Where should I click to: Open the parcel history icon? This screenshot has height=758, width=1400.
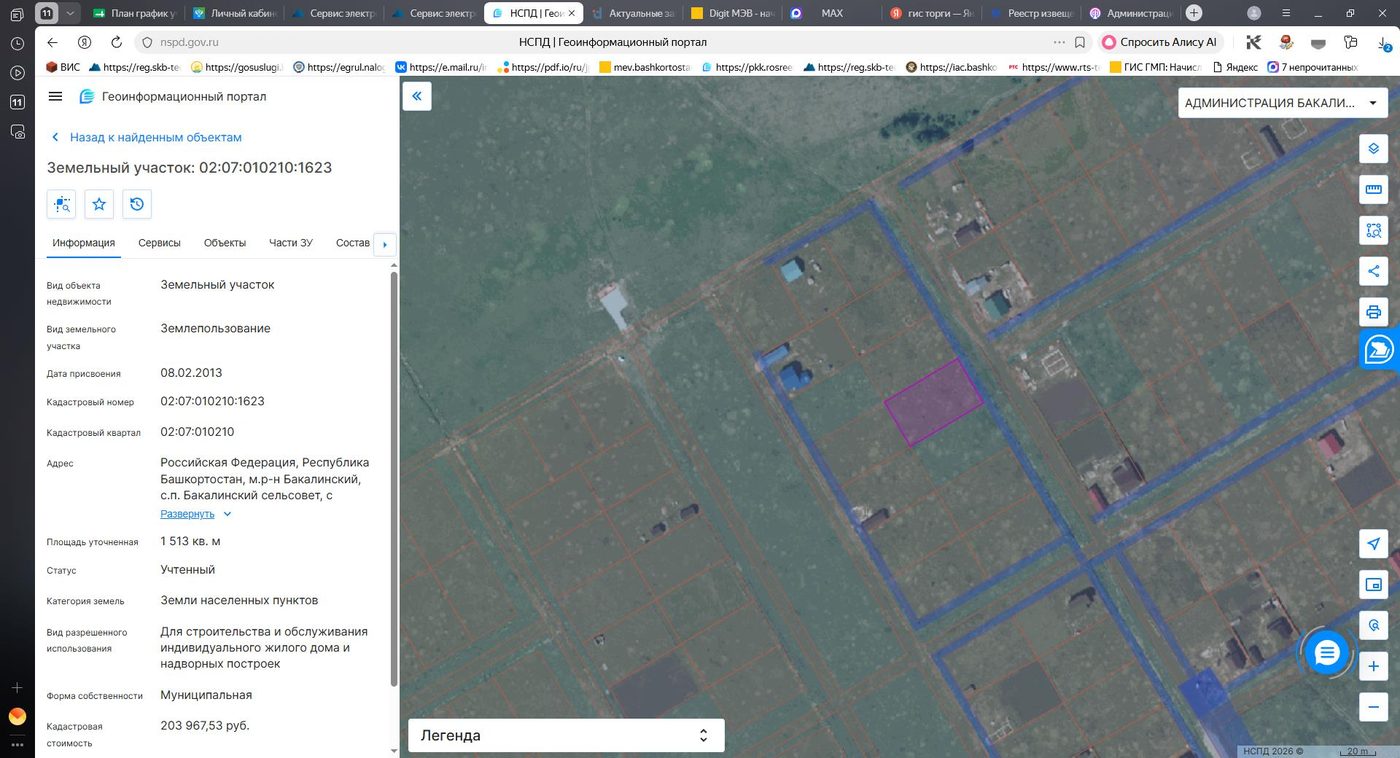[x=137, y=204]
